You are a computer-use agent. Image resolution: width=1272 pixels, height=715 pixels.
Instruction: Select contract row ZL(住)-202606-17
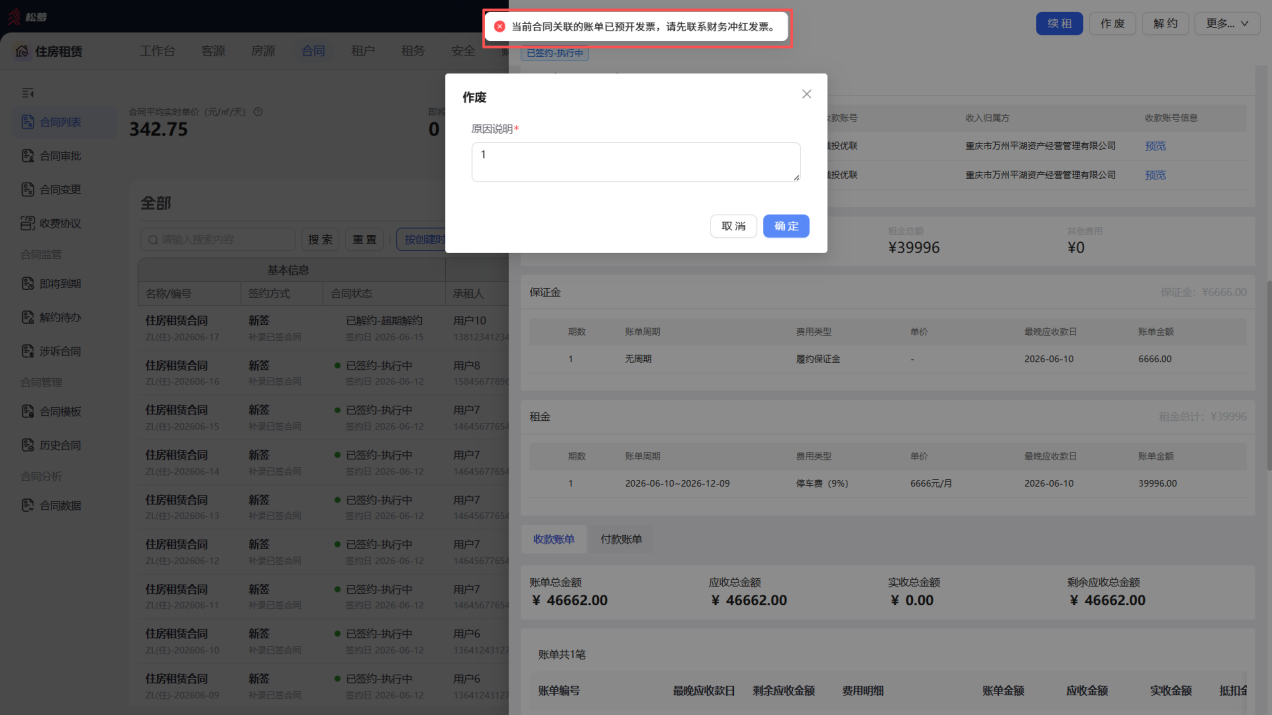(323, 328)
